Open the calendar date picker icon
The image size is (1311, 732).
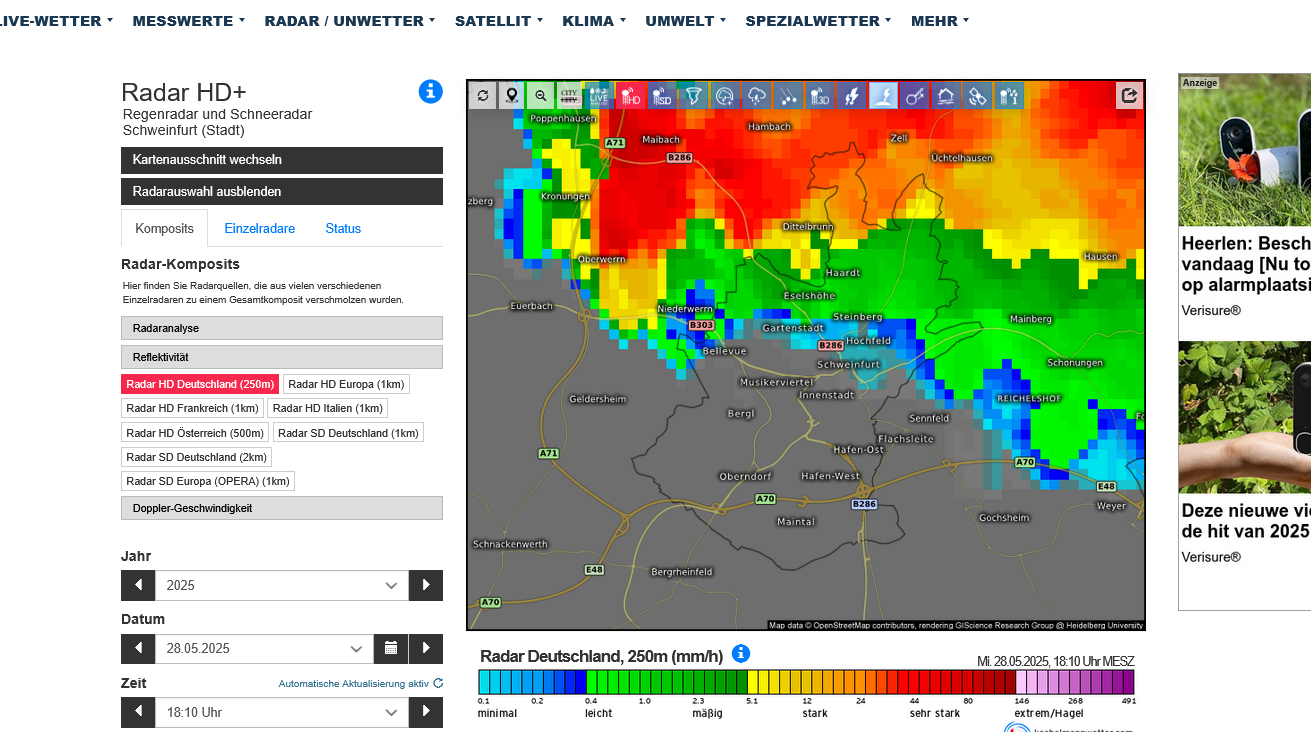click(391, 649)
